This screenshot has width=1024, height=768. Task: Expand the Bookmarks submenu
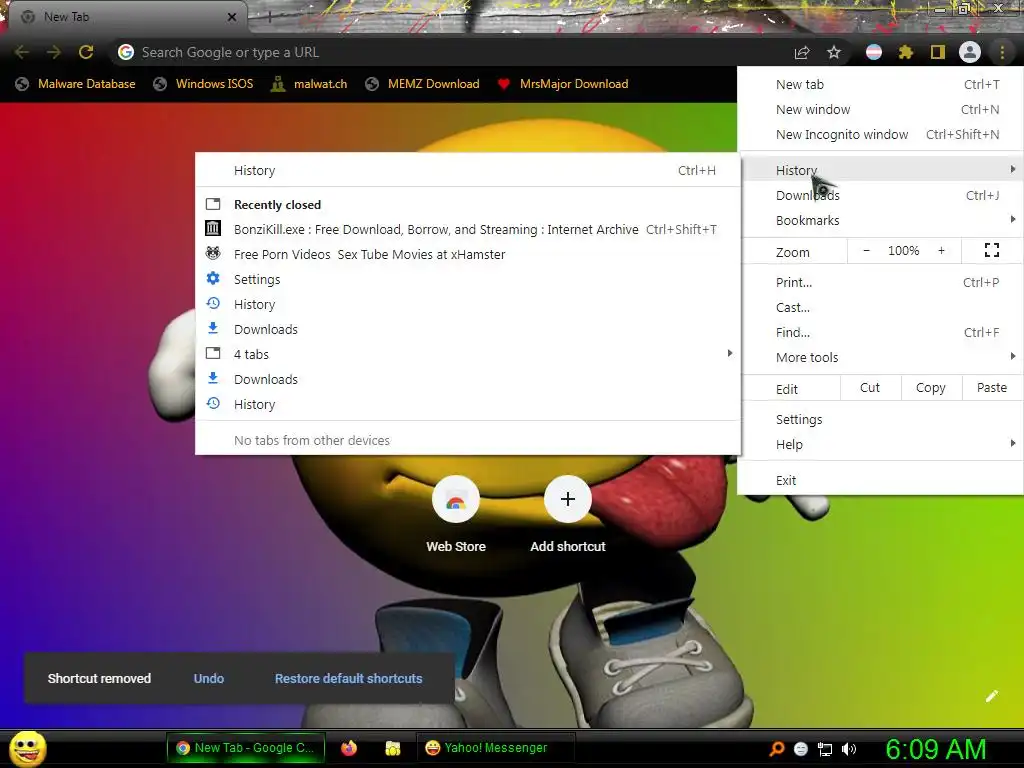click(880, 221)
